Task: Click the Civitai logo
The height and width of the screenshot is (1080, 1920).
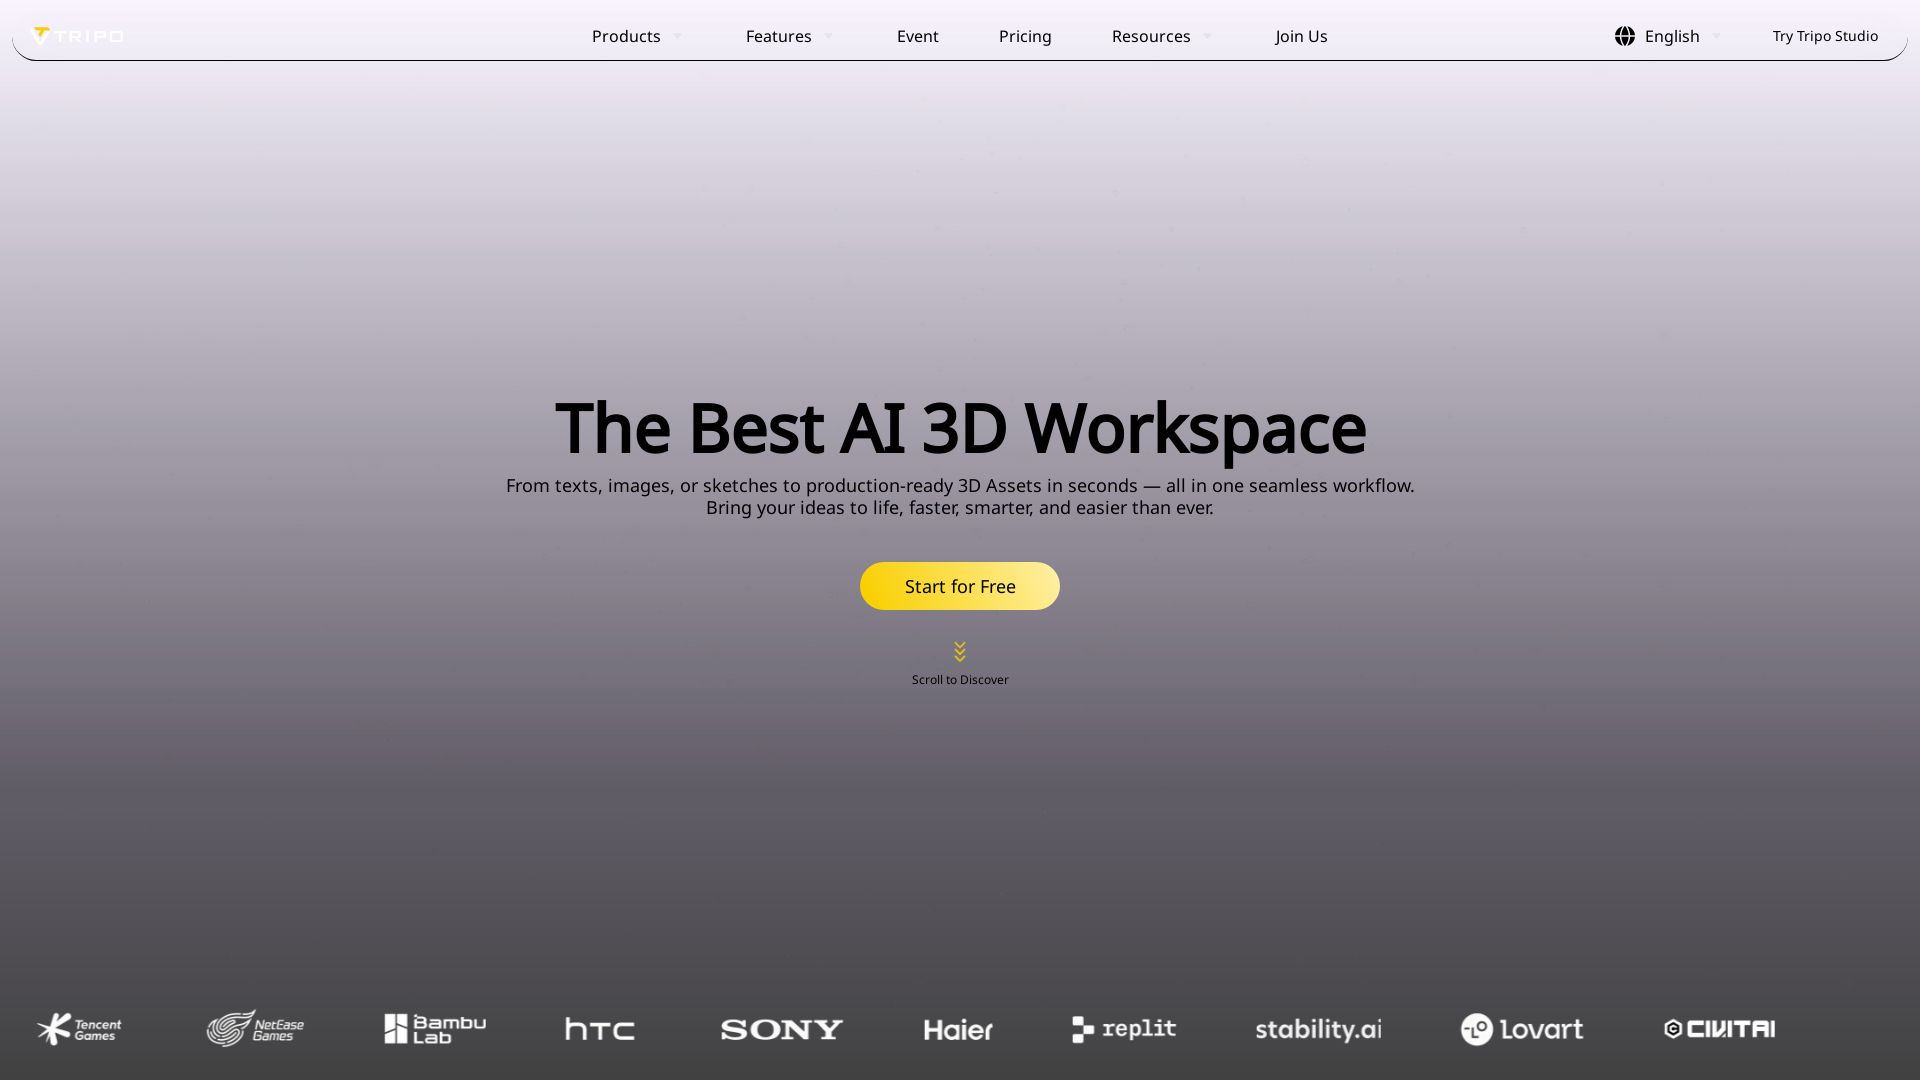Action: pos(1719,1029)
